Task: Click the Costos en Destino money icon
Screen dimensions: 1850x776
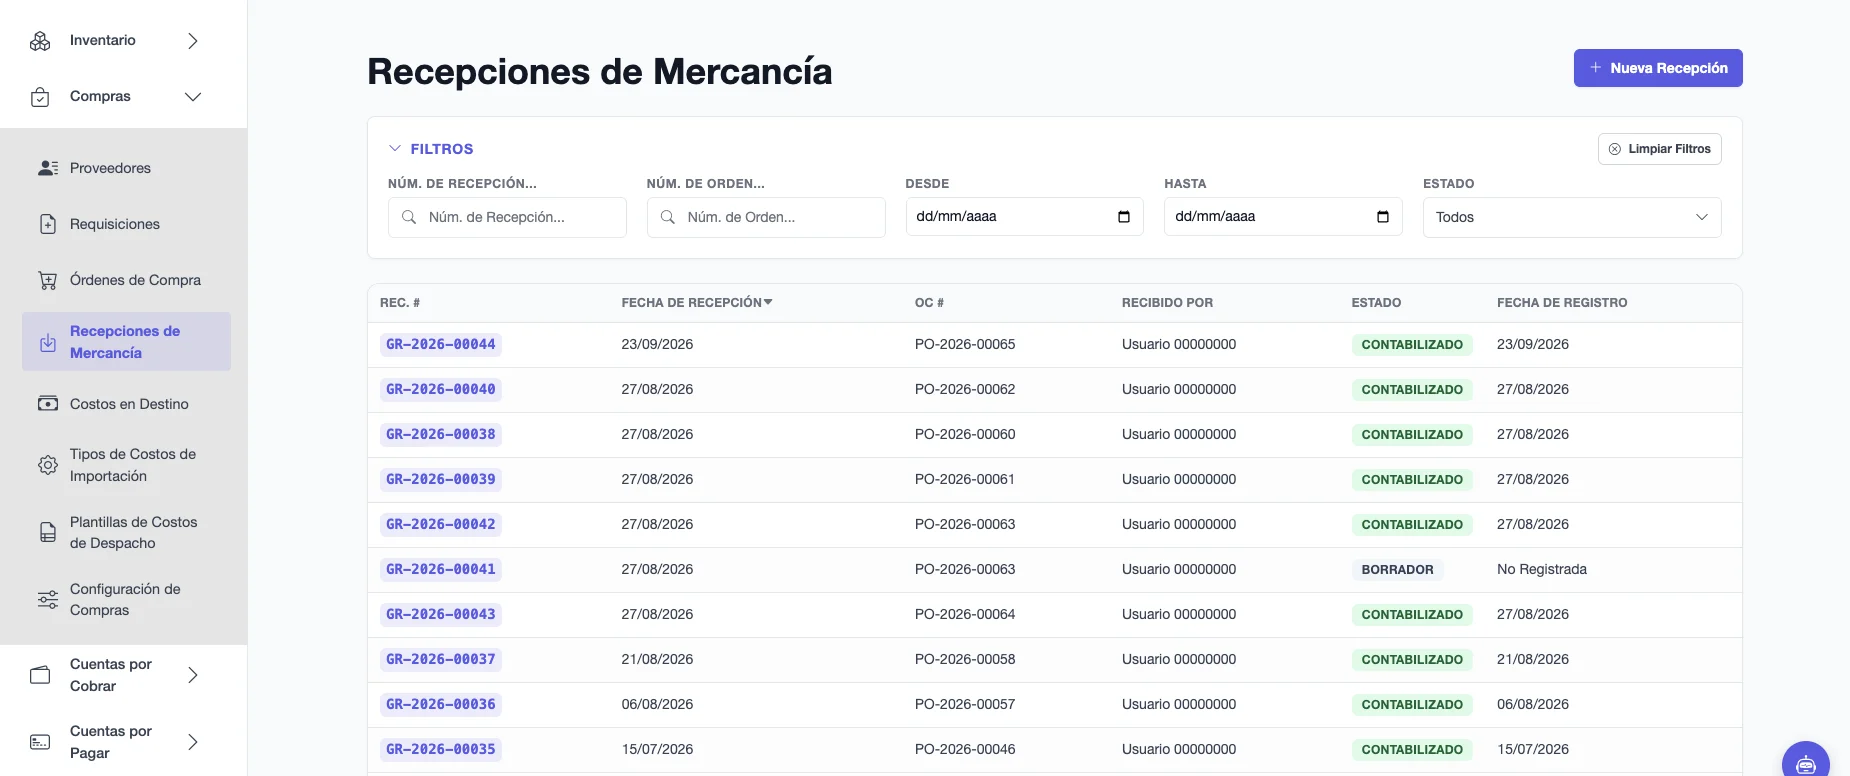Action: tap(48, 404)
